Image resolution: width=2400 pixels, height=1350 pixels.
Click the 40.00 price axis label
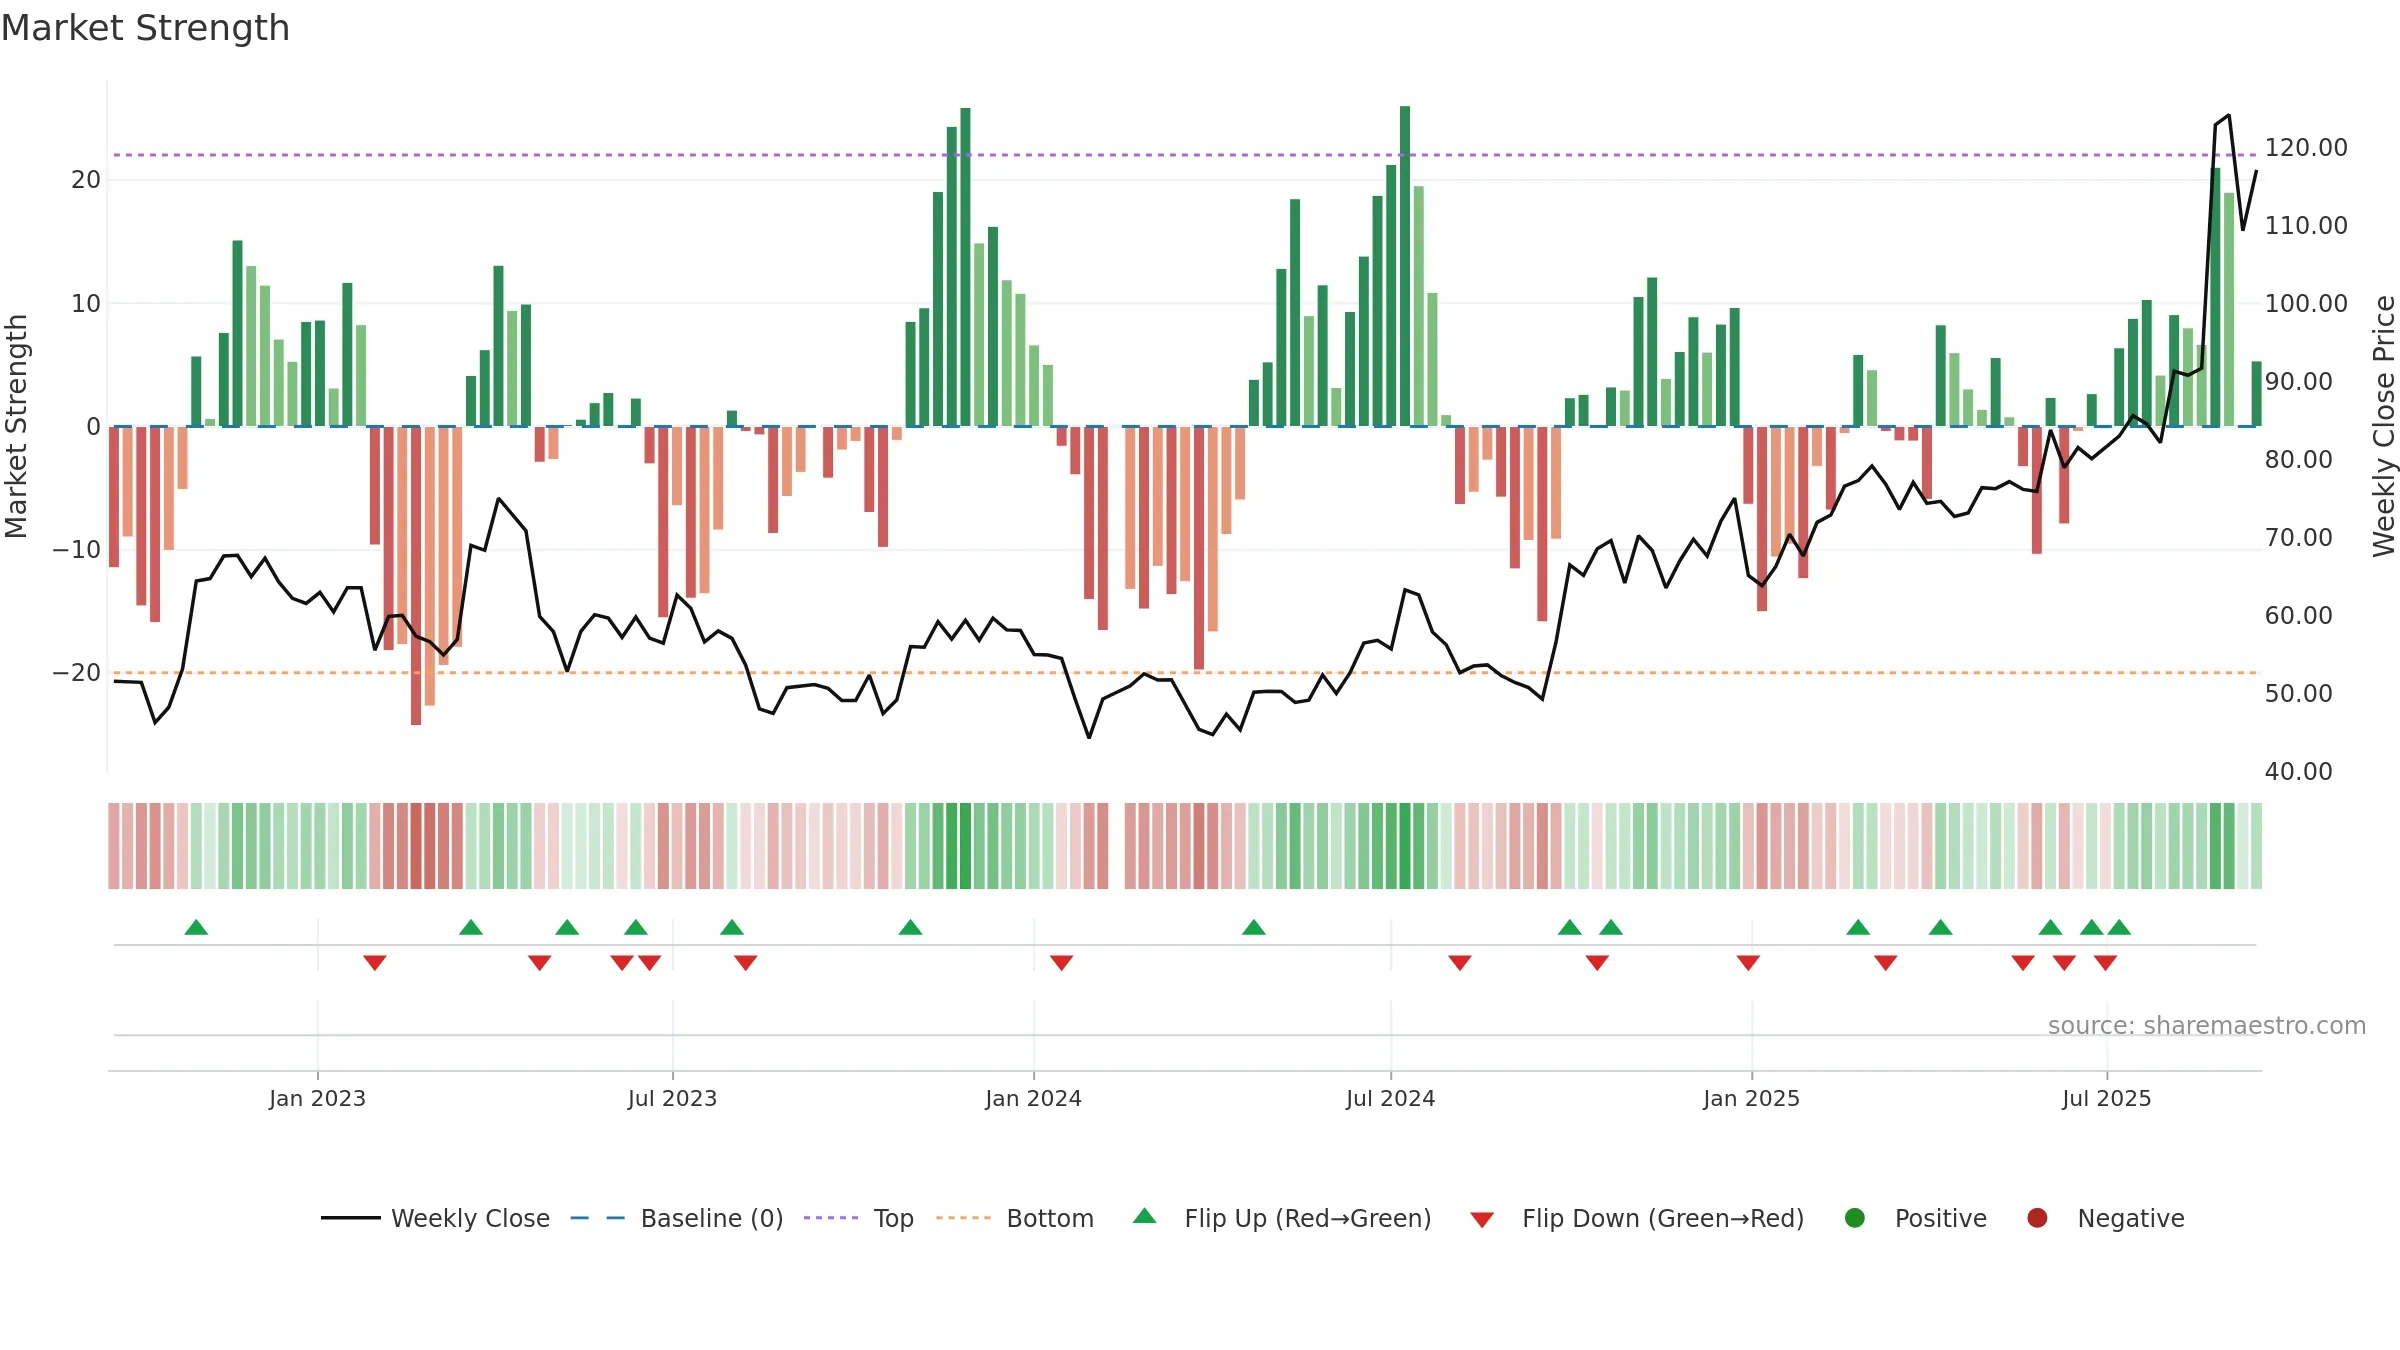coord(2298,772)
